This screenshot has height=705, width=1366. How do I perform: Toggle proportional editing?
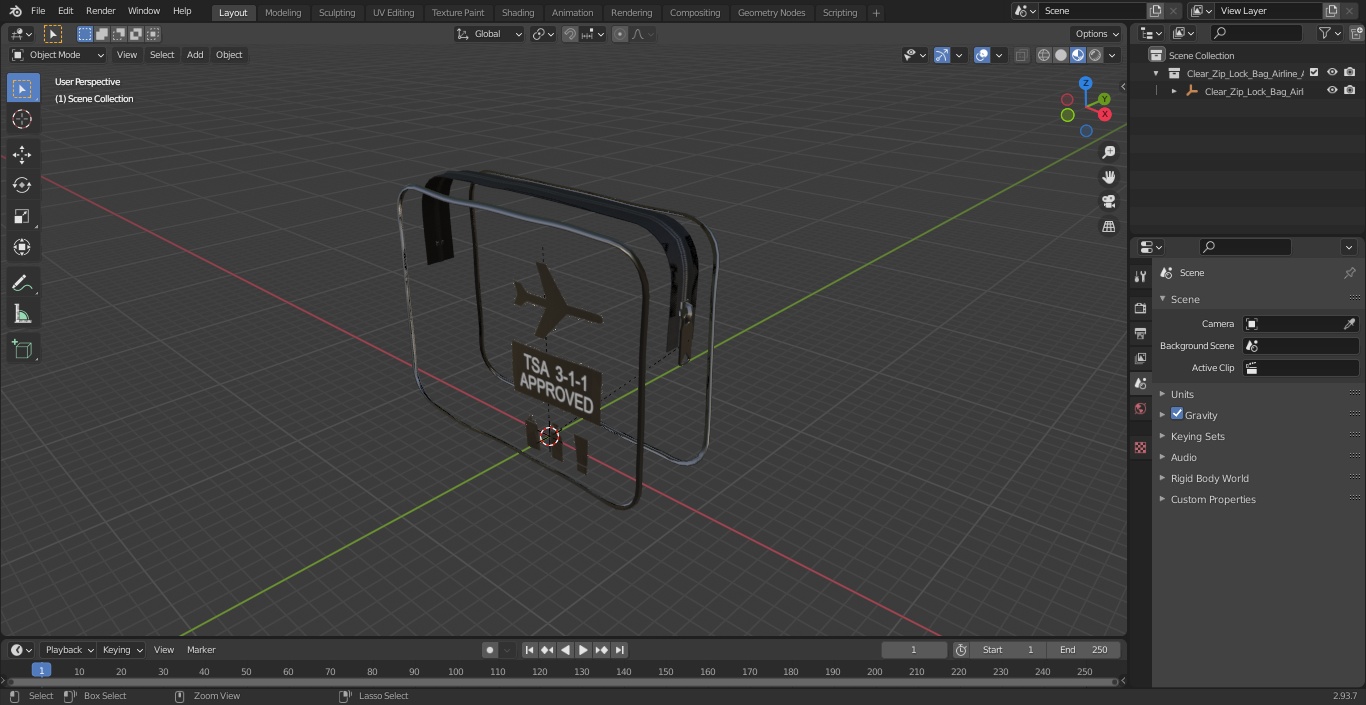coord(620,34)
